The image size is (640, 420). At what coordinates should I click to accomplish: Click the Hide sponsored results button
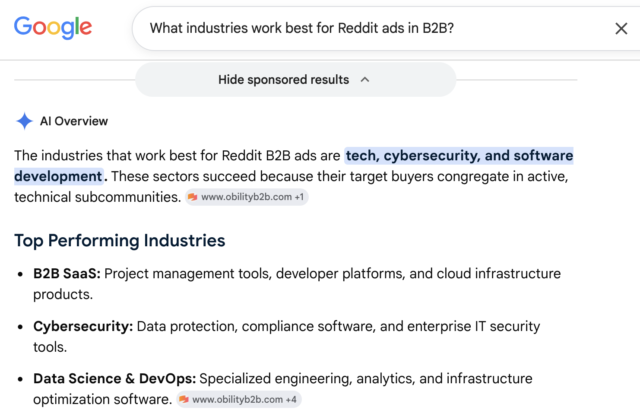click(295, 80)
